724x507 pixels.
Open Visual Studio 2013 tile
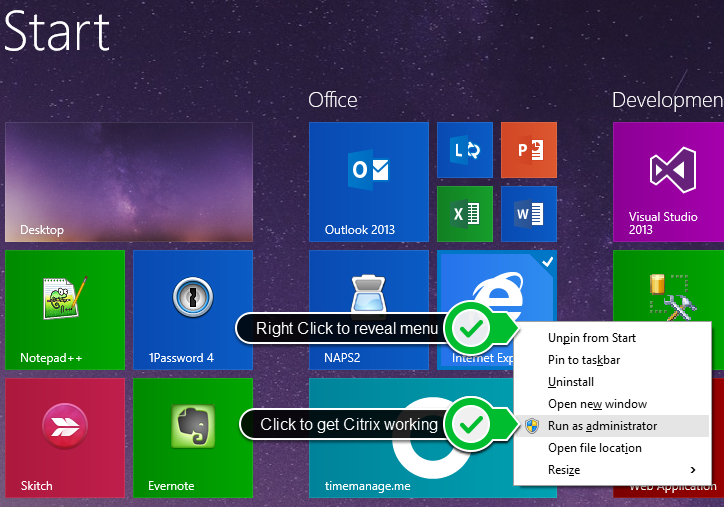tap(668, 181)
